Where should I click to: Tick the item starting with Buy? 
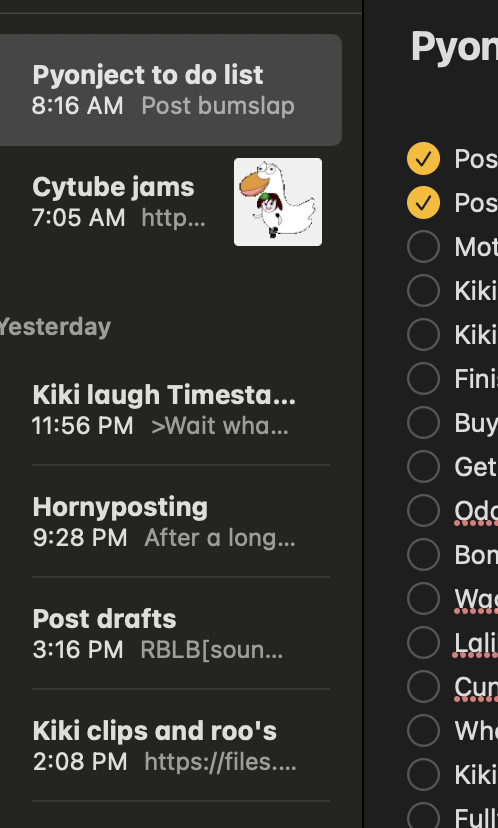tap(424, 422)
